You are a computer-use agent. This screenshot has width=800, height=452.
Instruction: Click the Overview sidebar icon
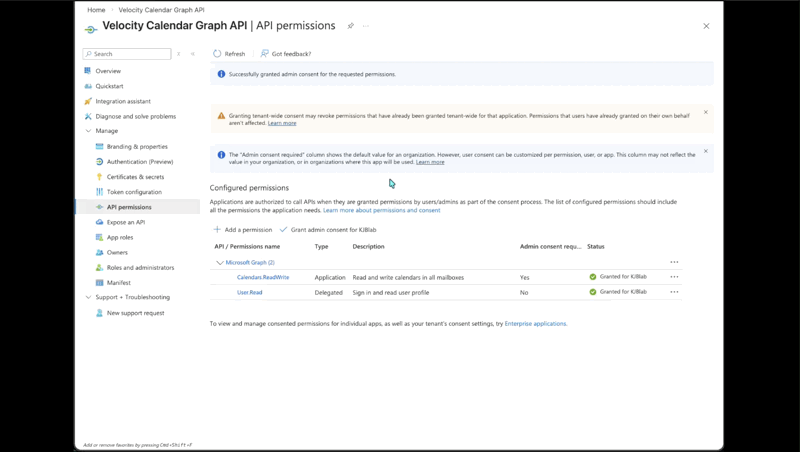(x=88, y=71)
